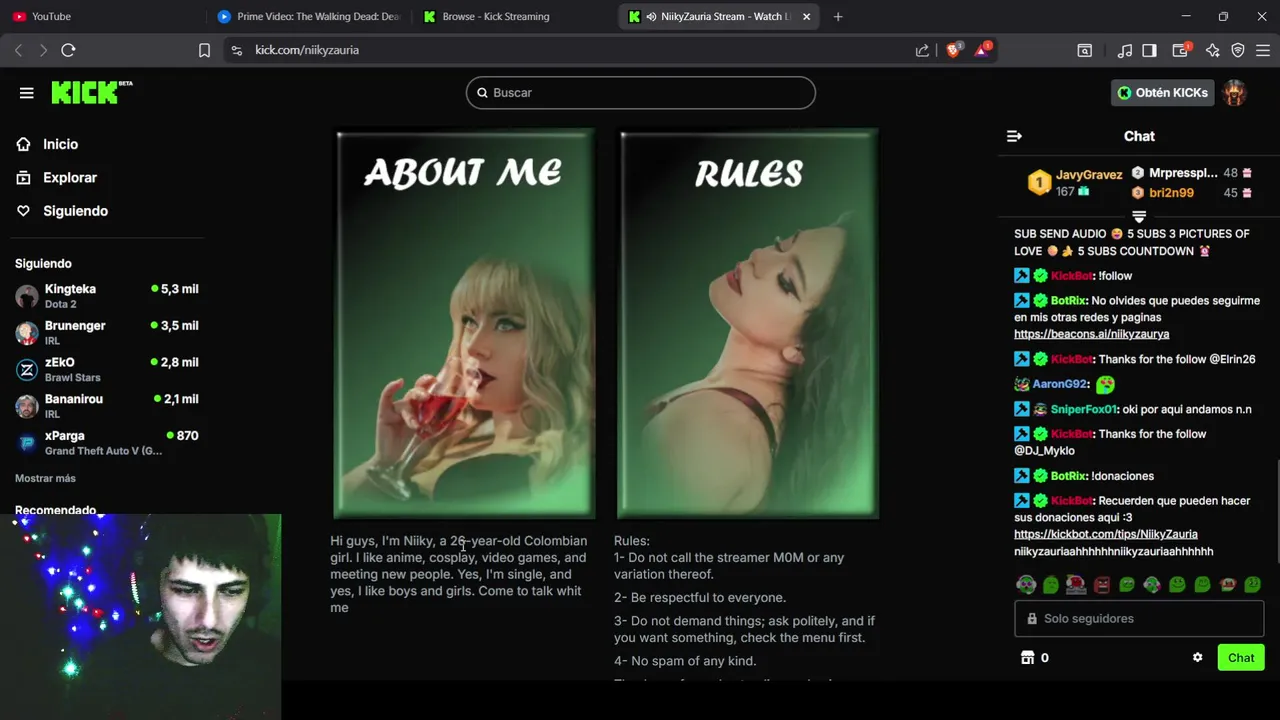This screenshot has height=720, width=1280.
Task: Switch to the YouTube tab
Action: click(103, 16)
